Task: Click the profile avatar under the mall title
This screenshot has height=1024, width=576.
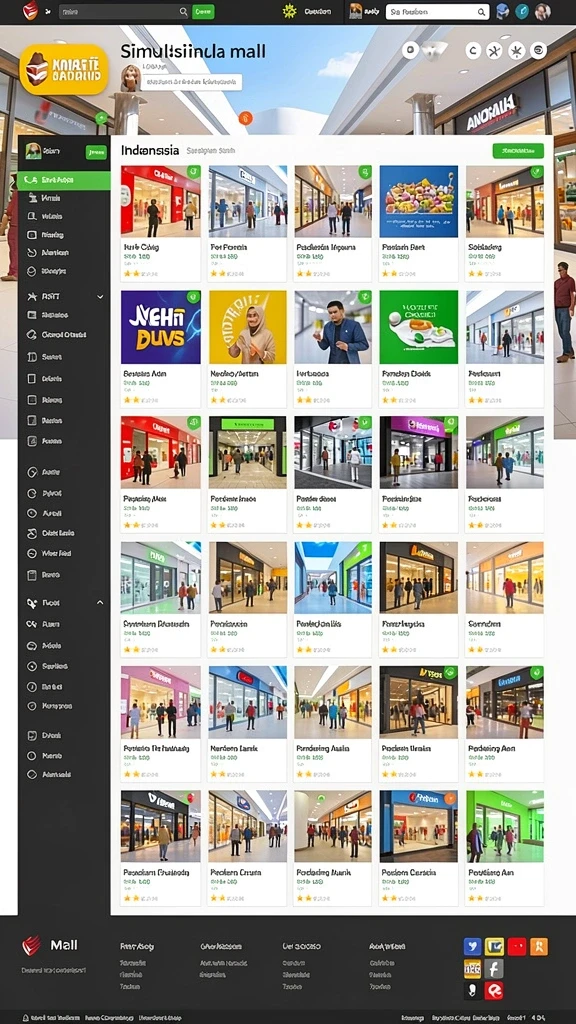Action: [131, 77]
